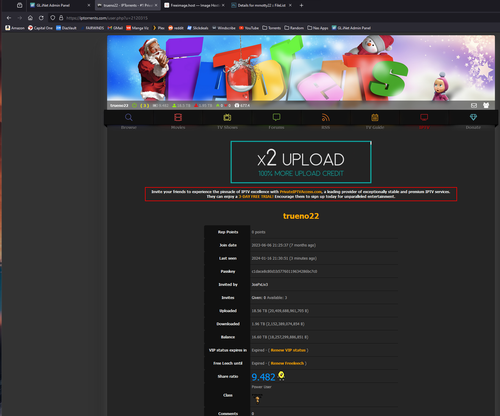This screenshot has width=500, height=416.
Task: Open a new browser tab
Action: (x=301, y=5)
